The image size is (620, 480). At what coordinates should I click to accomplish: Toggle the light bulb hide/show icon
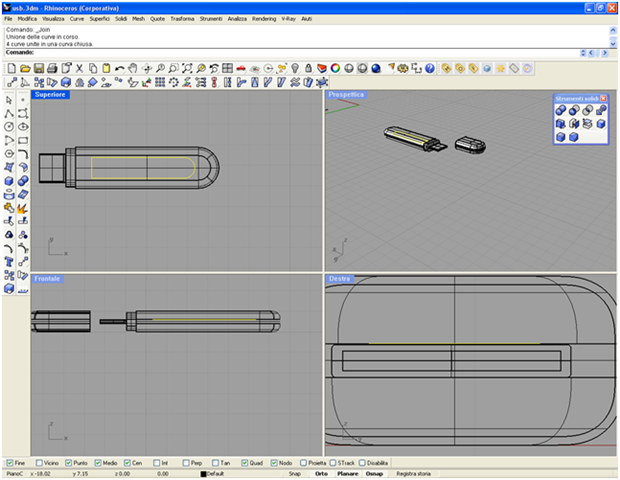(295, 68)
